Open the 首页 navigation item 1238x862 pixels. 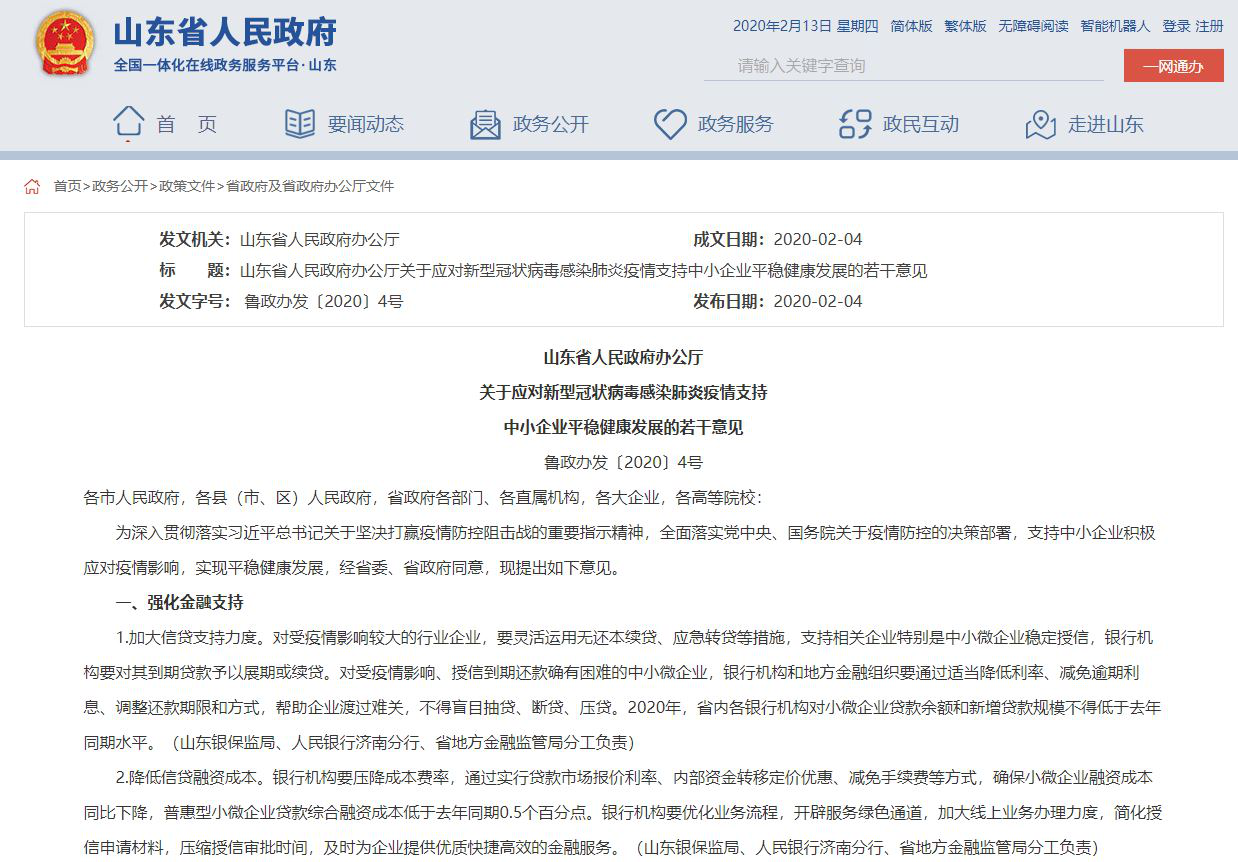(x=187, y=124)
